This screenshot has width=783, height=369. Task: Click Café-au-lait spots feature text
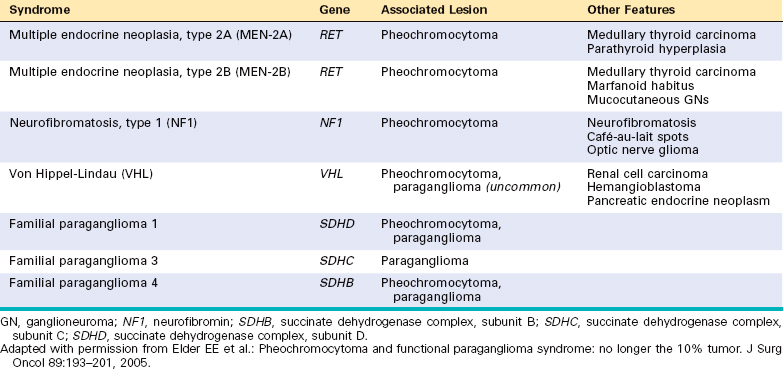tap(638, 136)
